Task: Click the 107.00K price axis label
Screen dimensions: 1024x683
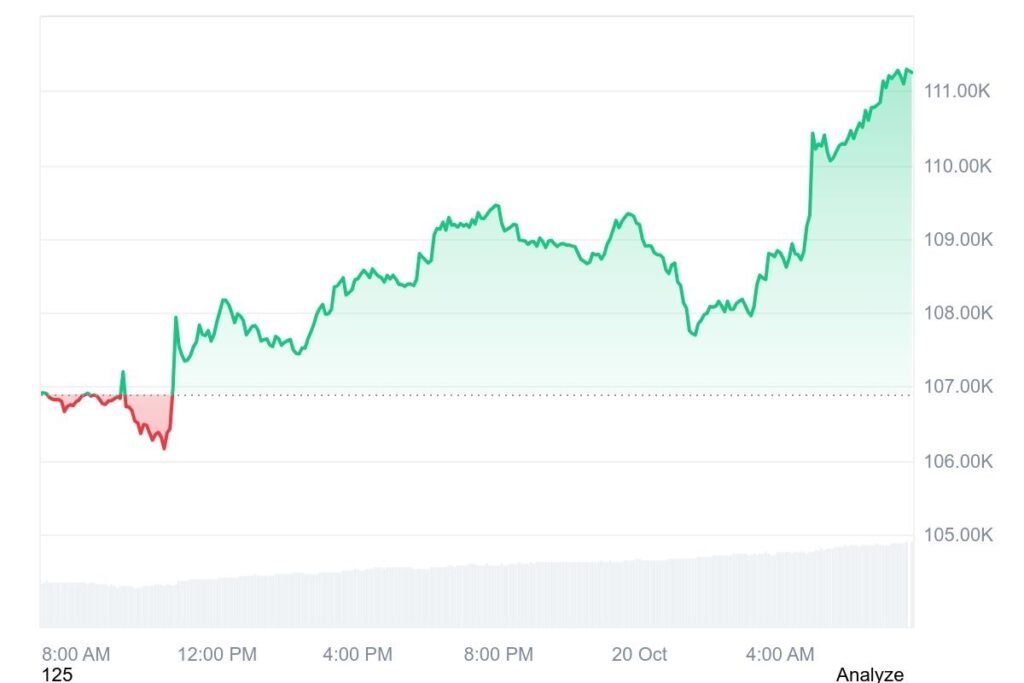Action: (x=957, y=387)
